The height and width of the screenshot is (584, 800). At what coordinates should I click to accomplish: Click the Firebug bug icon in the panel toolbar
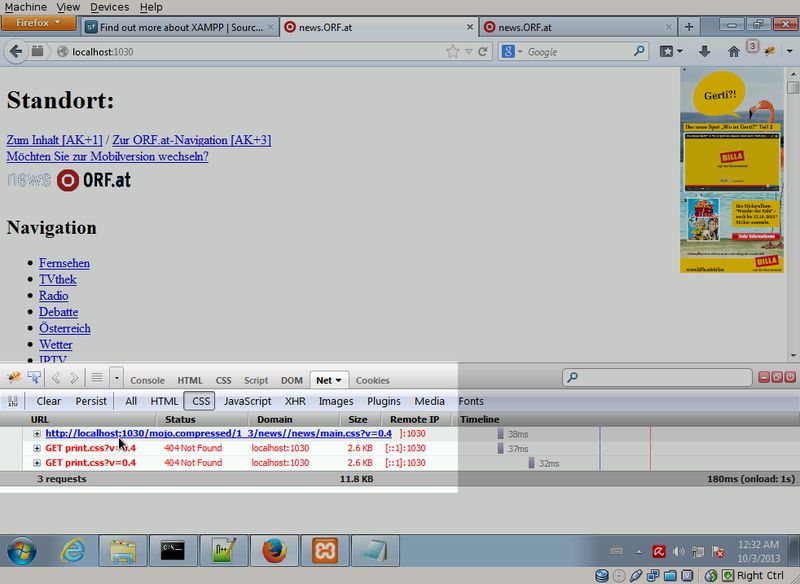coord(15,379)
